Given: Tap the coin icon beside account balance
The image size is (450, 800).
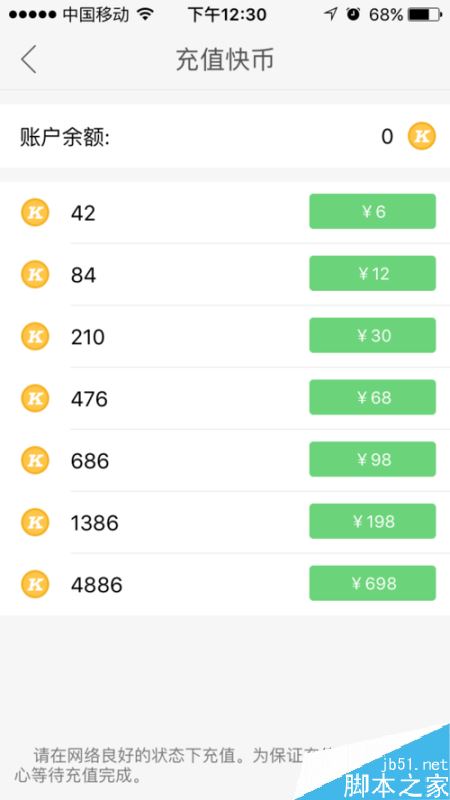Looking at the screenshot, I should click(421, 136).
